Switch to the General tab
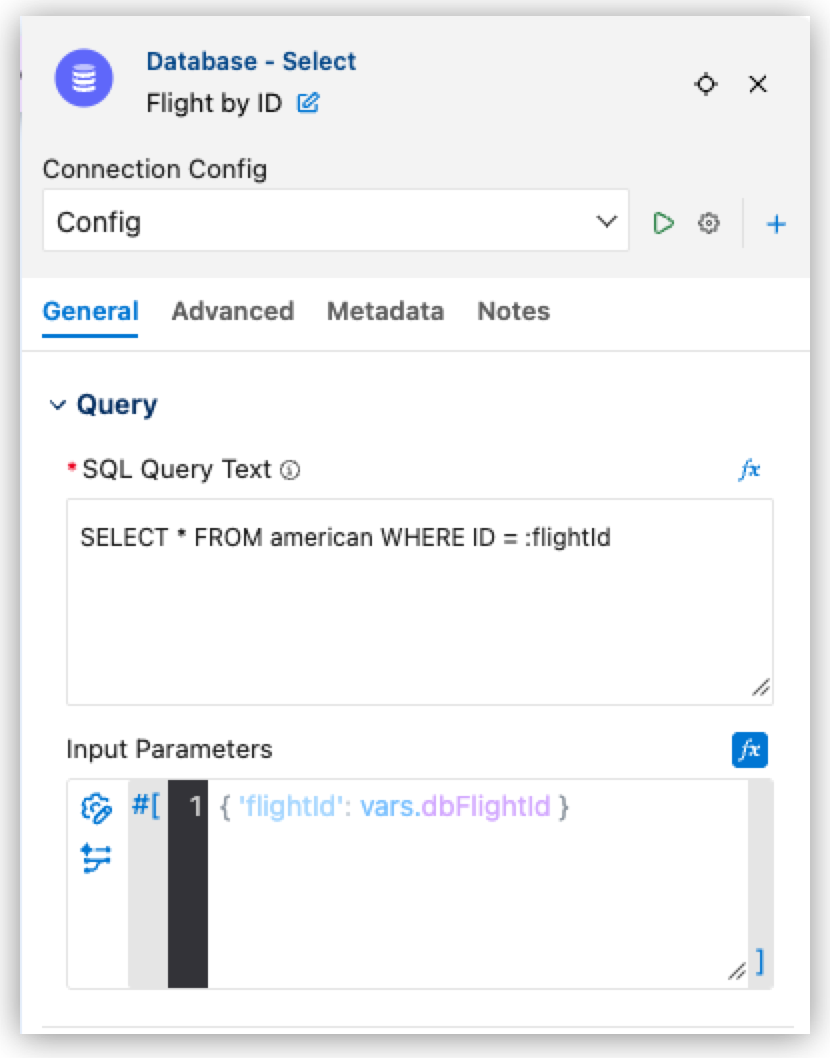The height and width of the screenshot is (1058, 830). 90,312
